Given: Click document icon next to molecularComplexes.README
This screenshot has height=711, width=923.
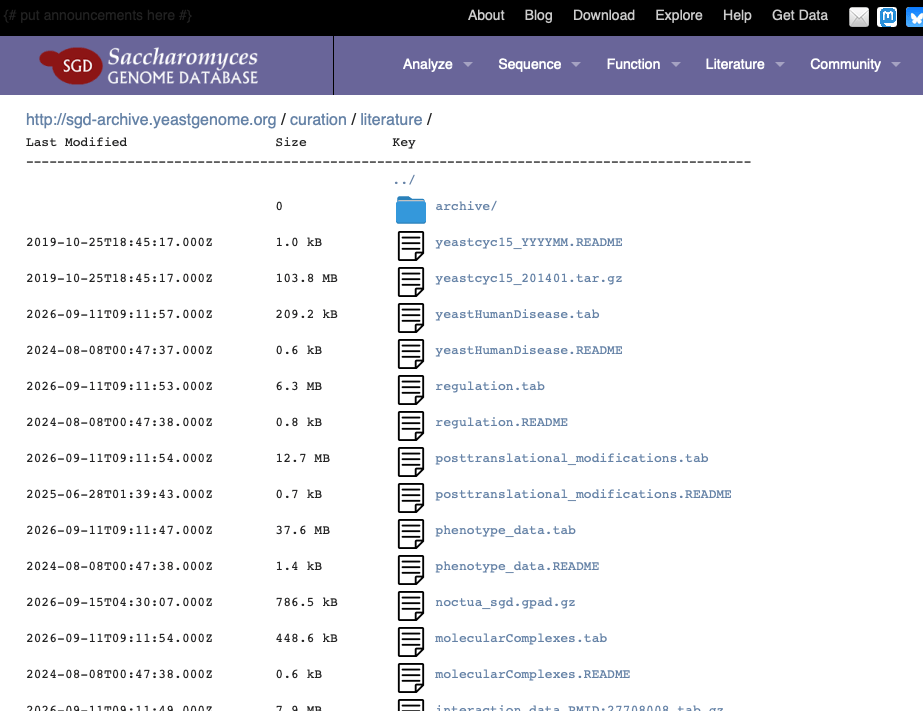Looking at the screenshot, I should click(410, 677).
